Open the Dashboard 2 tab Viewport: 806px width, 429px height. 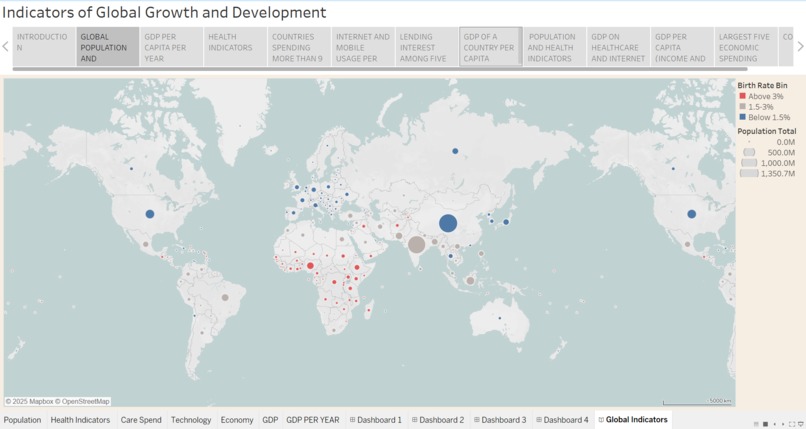coord(438,420)
